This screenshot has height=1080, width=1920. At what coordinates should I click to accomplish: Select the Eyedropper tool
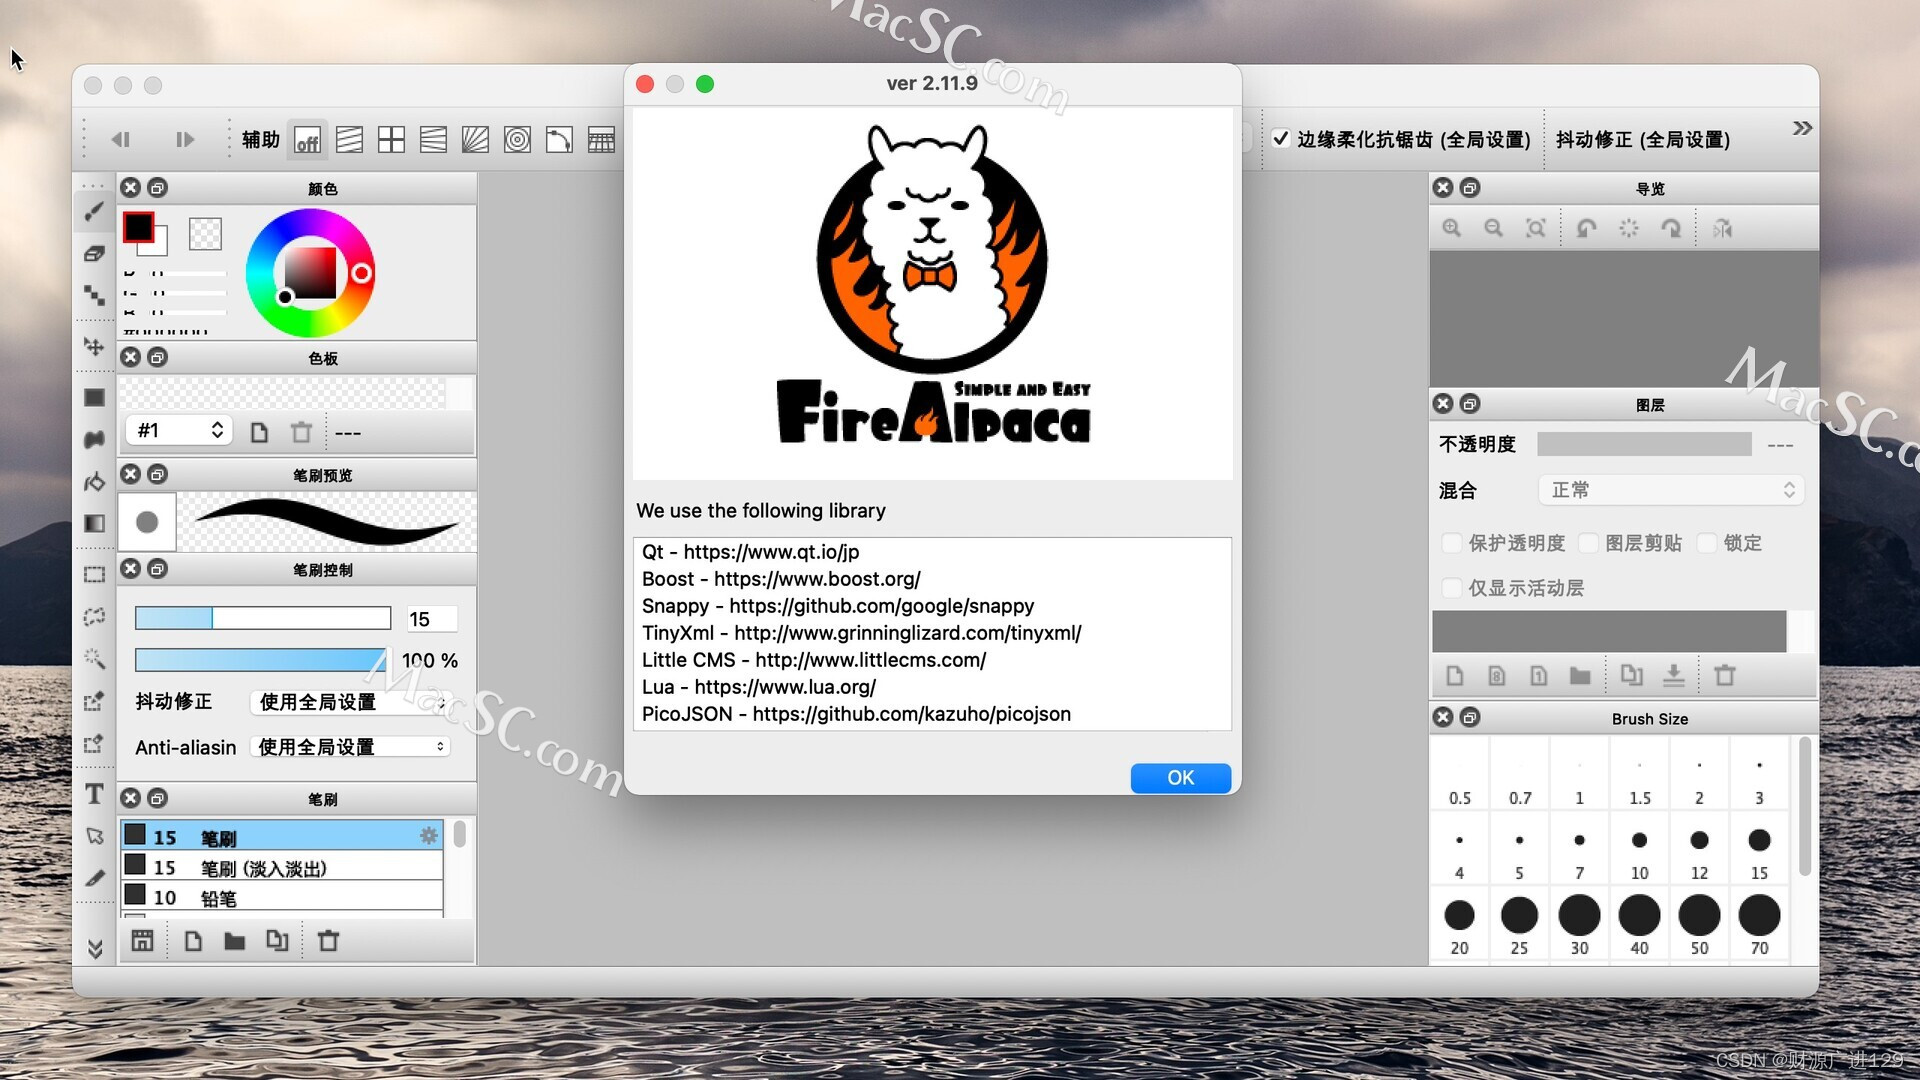[94, 878]
